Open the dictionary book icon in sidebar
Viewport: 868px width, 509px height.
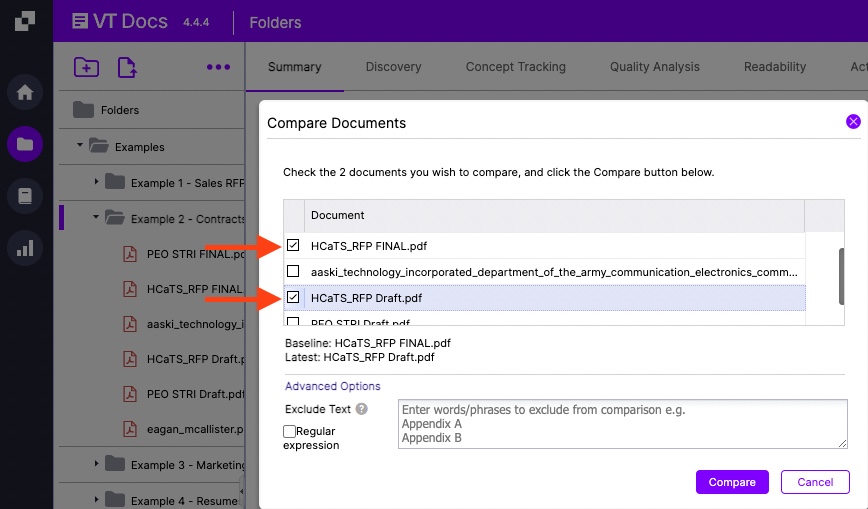click(25, 196)
